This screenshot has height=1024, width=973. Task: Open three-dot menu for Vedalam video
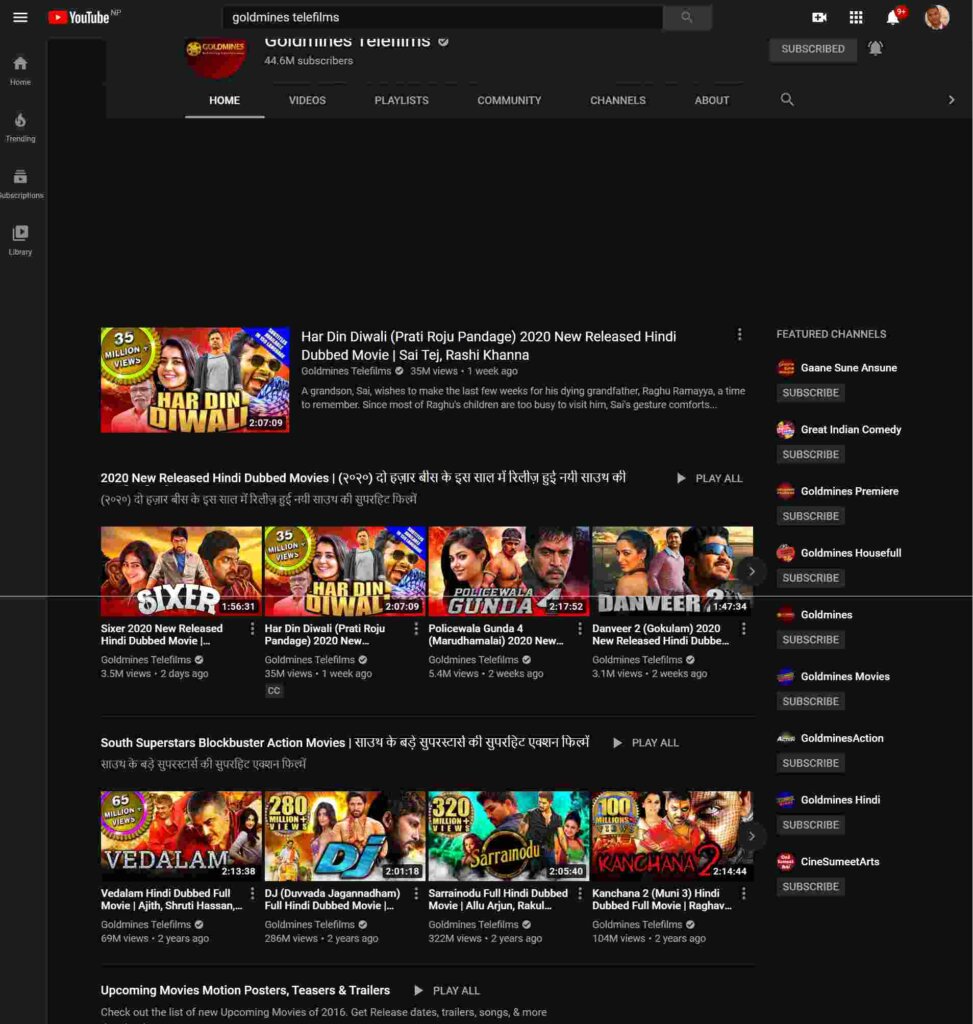coord(252,893)
